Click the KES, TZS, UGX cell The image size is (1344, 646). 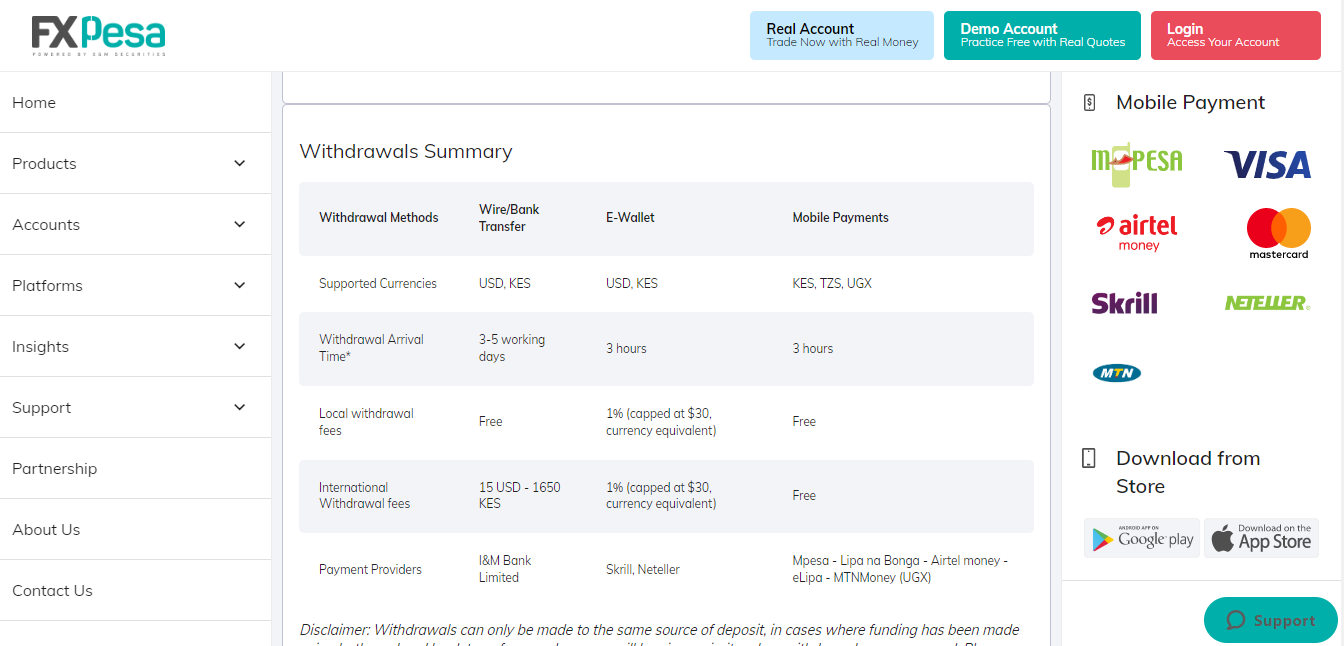(x=832, y=283)
